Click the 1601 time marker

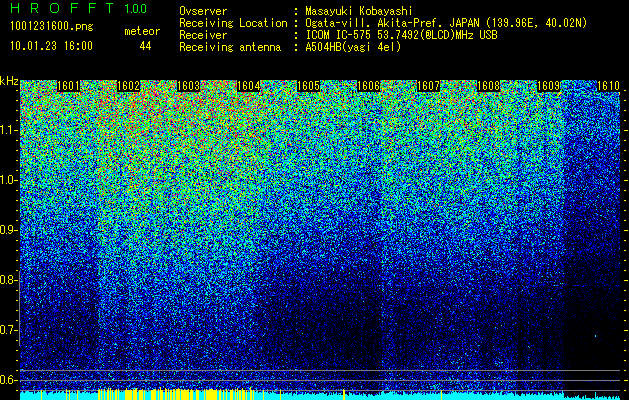pyautogui.click(x=68, y=86)
